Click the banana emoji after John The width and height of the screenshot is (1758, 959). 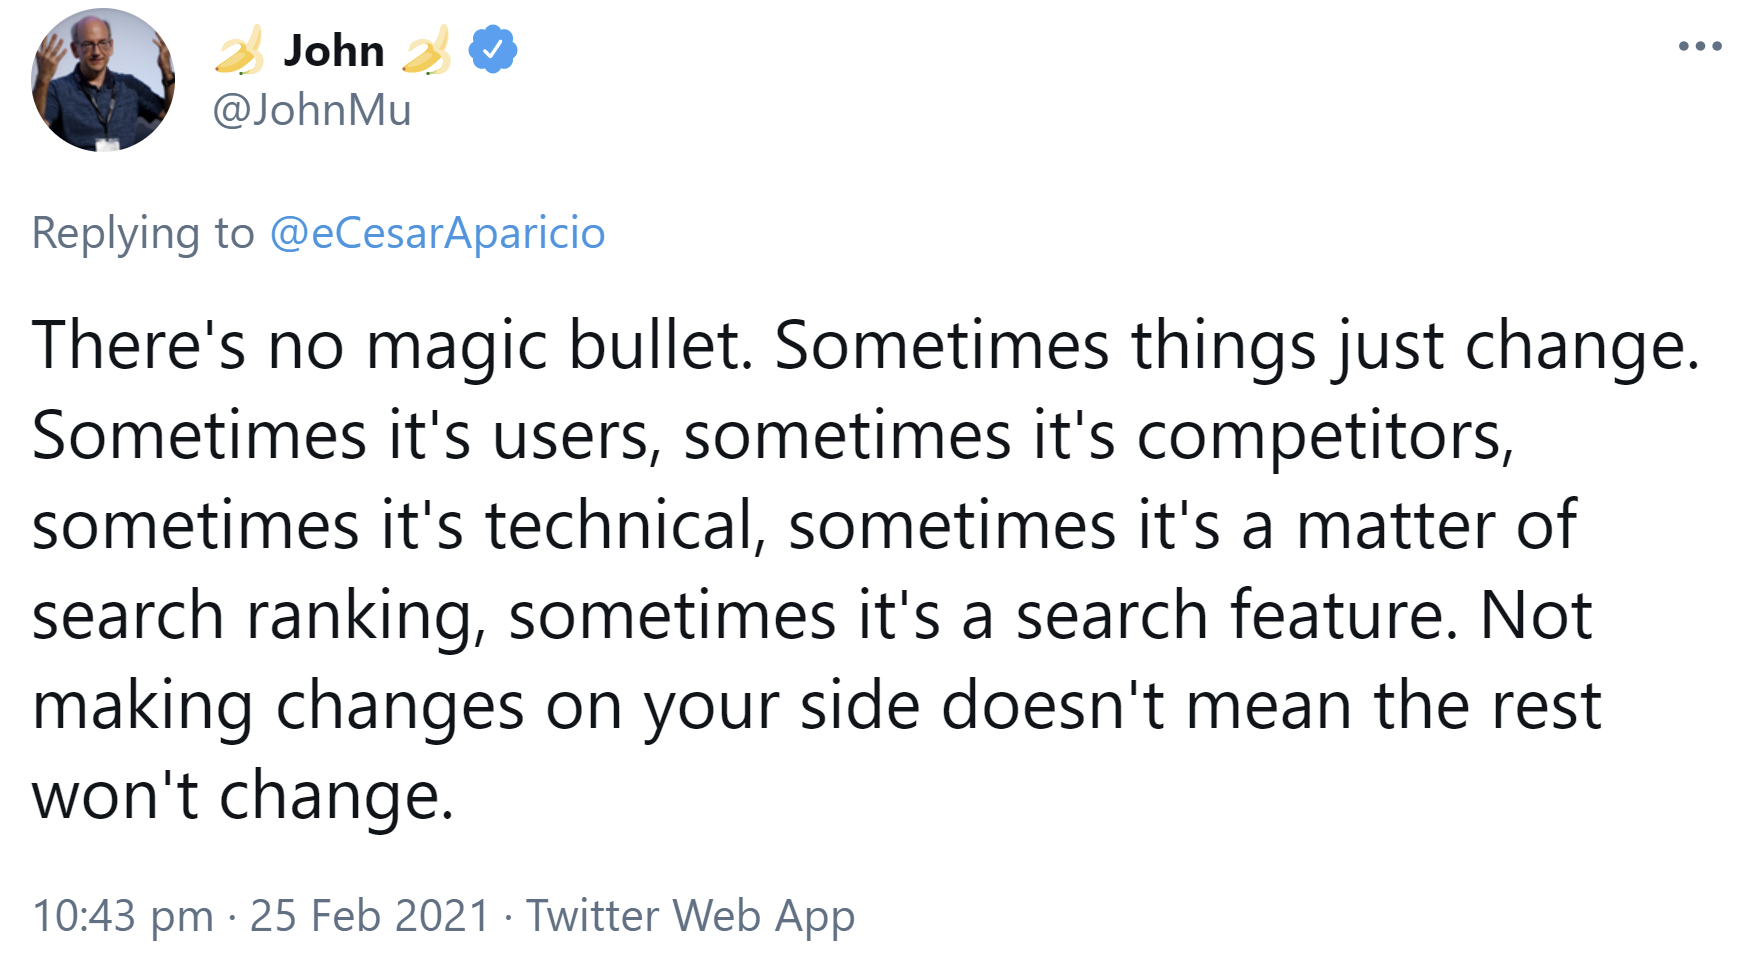[x=426, y=51]
